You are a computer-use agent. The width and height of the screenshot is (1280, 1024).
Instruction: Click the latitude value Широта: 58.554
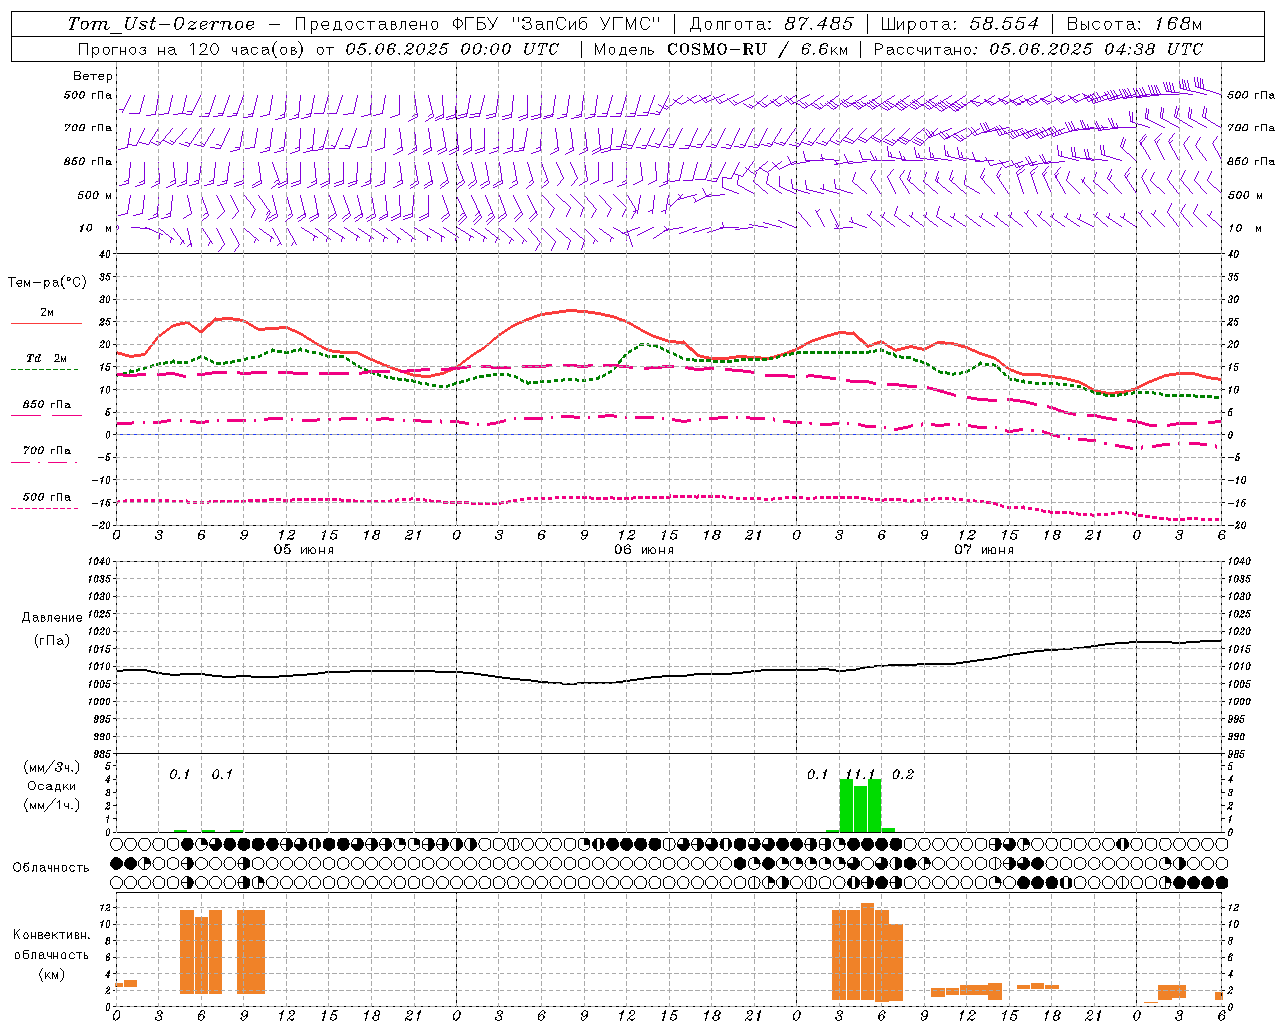959,24
